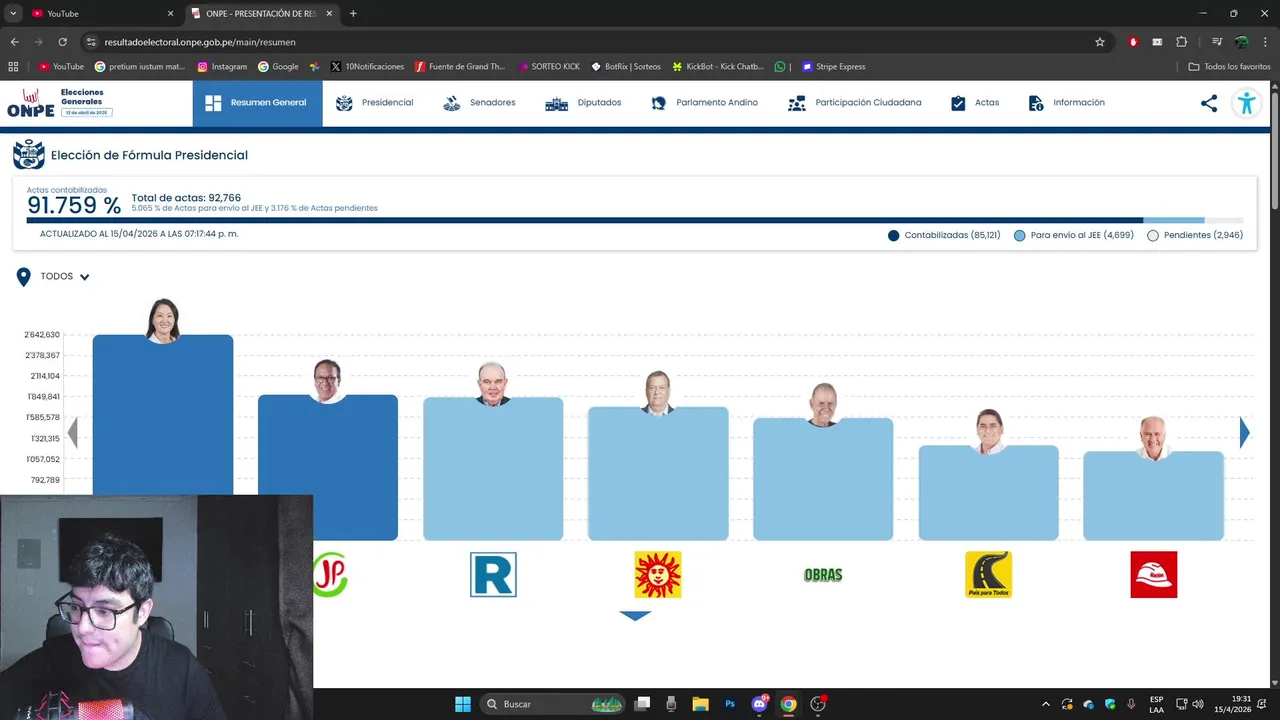Open the Chrome tab search dropdown
Screen dimensions: 1280x720
click(x=13, y=14)
